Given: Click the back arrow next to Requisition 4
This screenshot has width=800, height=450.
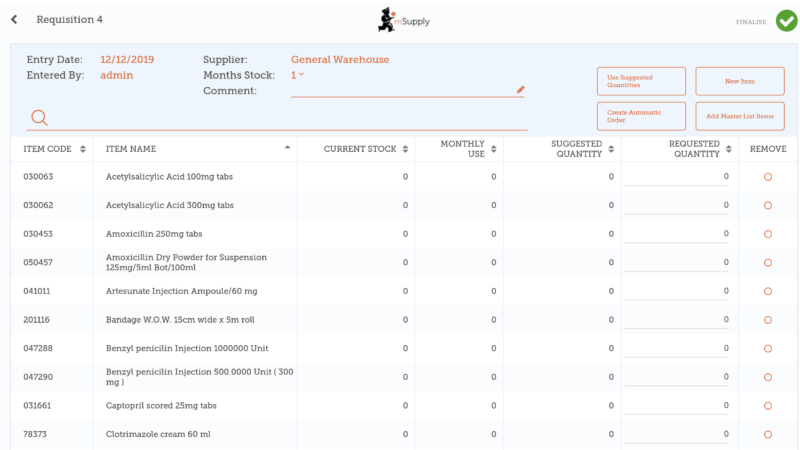Looking at the screenshot, I should coord(14,20).
